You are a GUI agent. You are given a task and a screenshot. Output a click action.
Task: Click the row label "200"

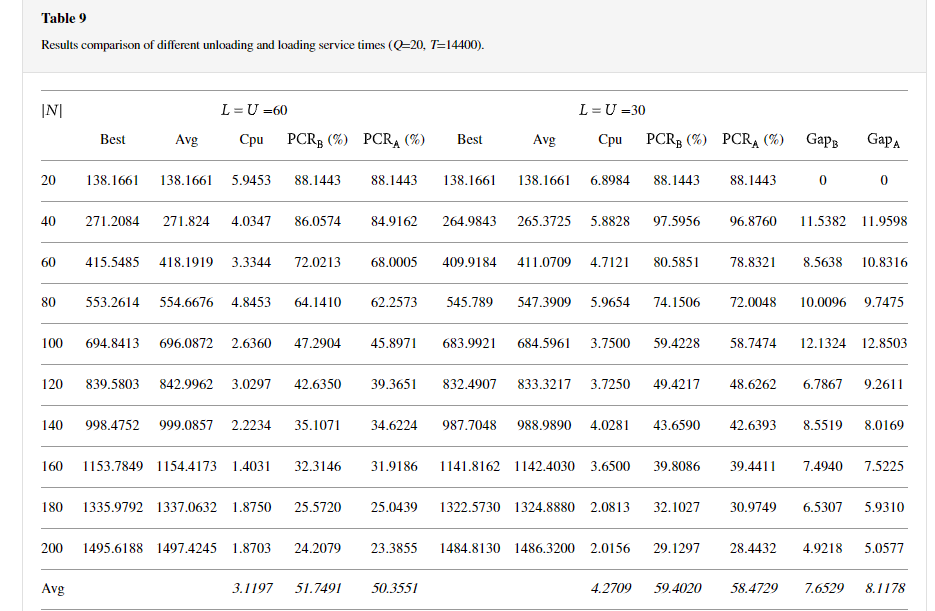coord(52,548)
